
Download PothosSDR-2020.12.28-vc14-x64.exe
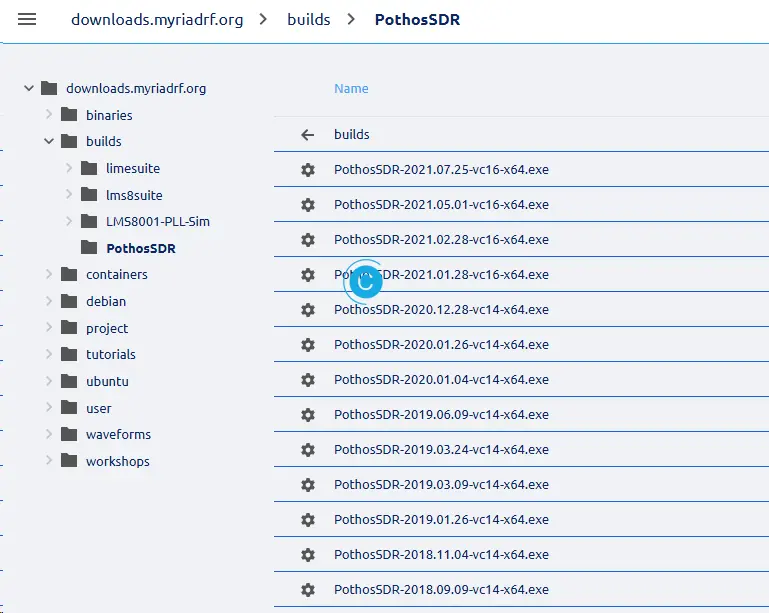click(x=441, y=309)
